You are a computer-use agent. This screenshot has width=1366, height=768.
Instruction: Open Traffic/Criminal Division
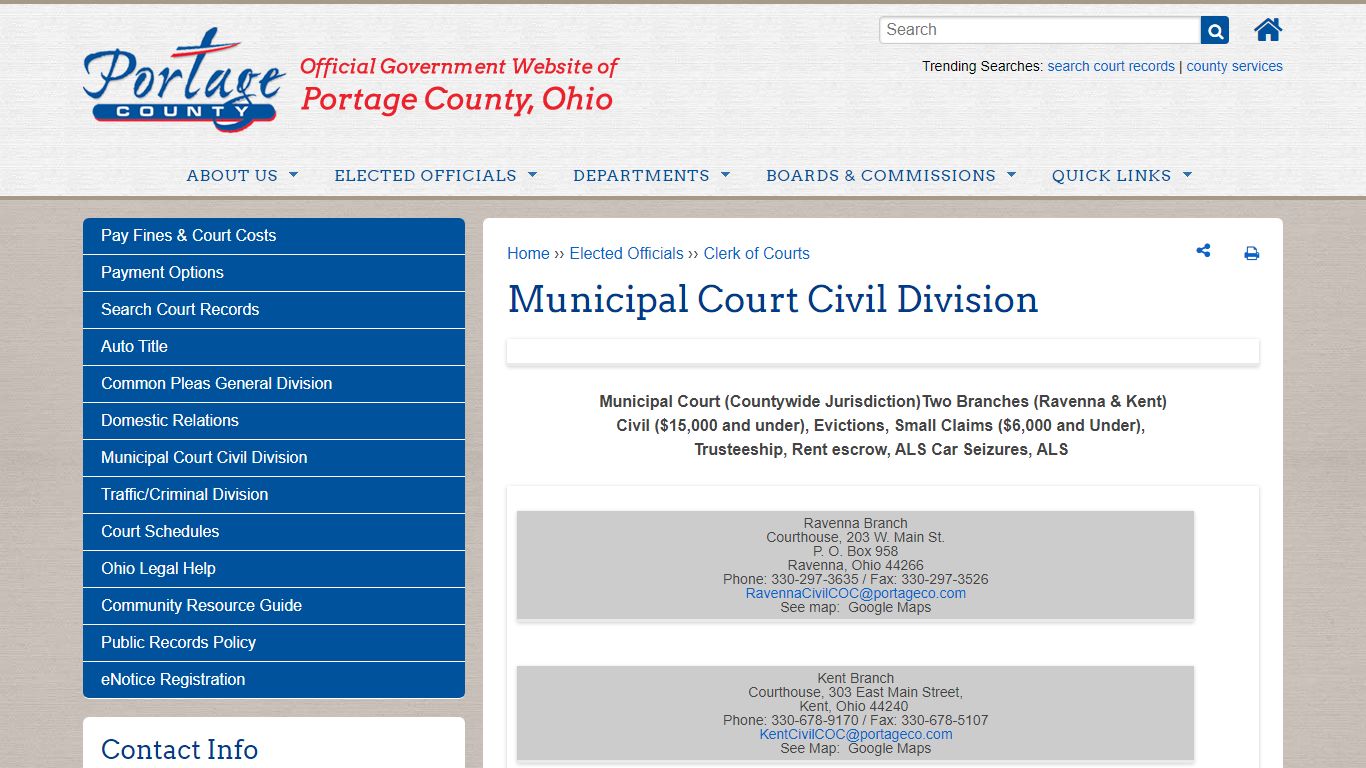[x=274, y=495]
